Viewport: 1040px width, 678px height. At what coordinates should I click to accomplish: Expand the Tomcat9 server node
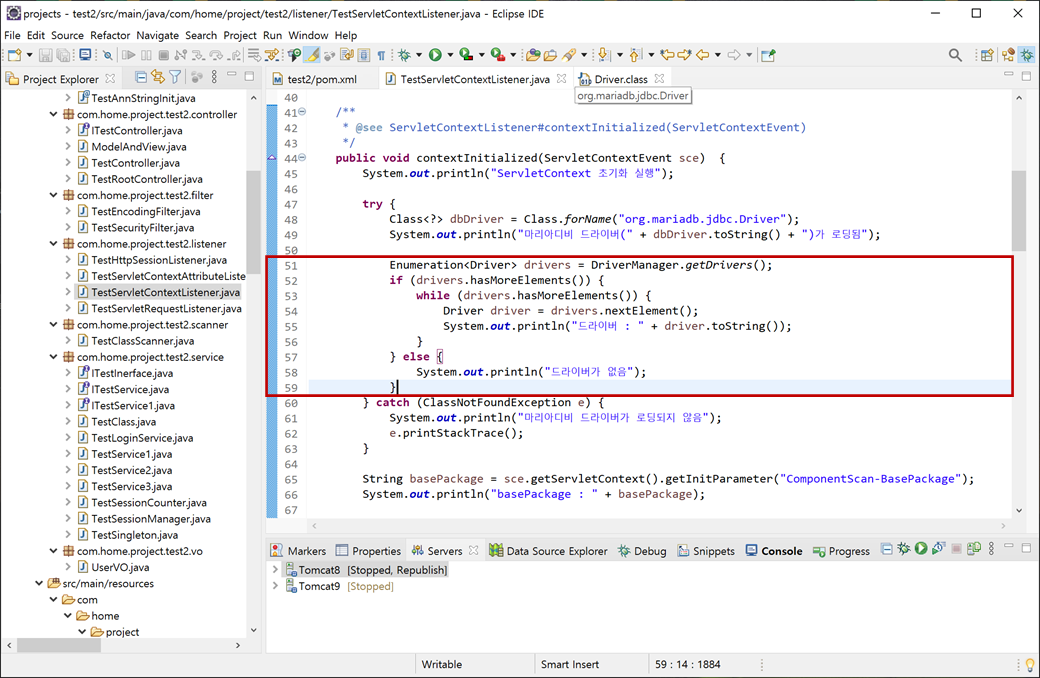pyautogui.click(x=275, y=586)
